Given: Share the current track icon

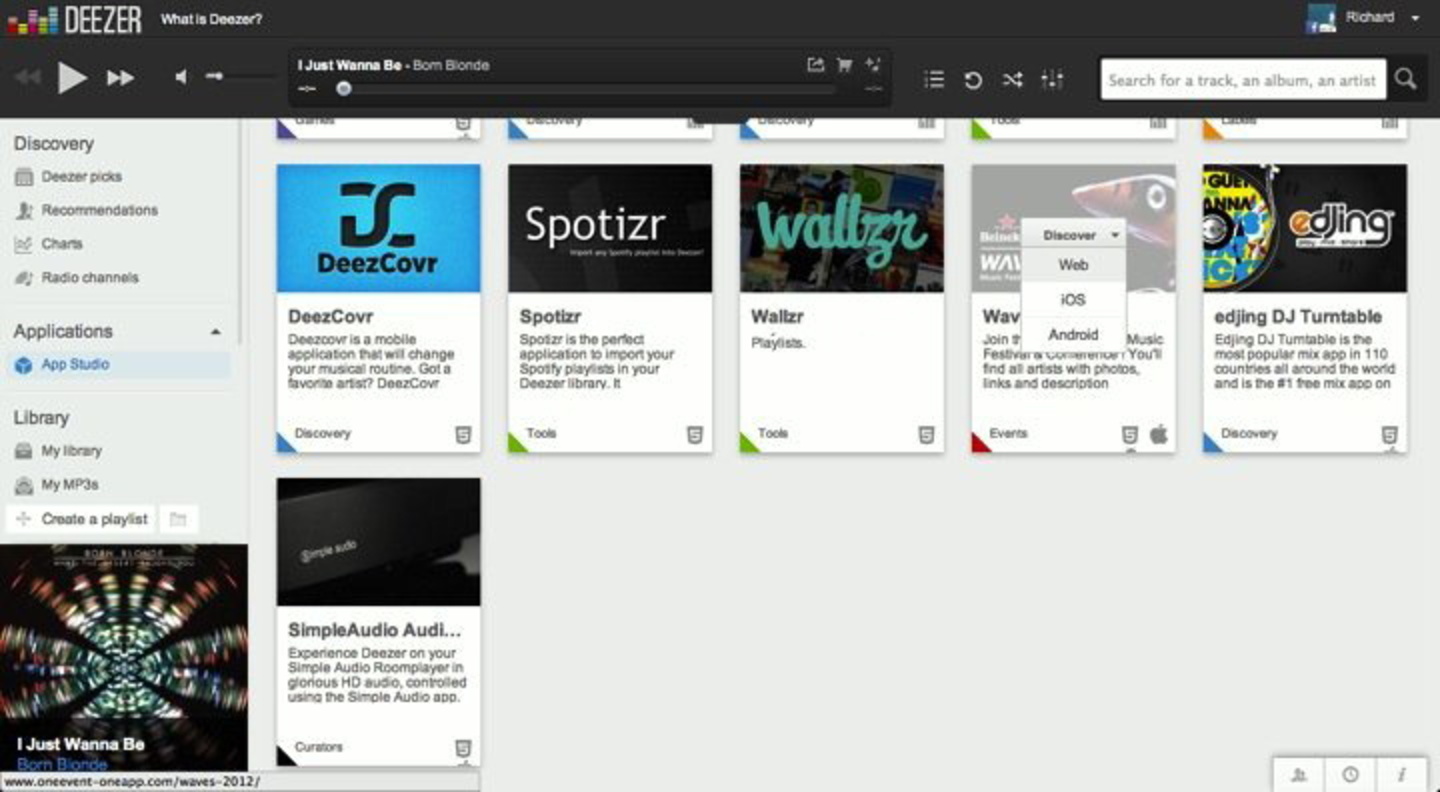Looking at the screenshot, I should pos(815,65).
